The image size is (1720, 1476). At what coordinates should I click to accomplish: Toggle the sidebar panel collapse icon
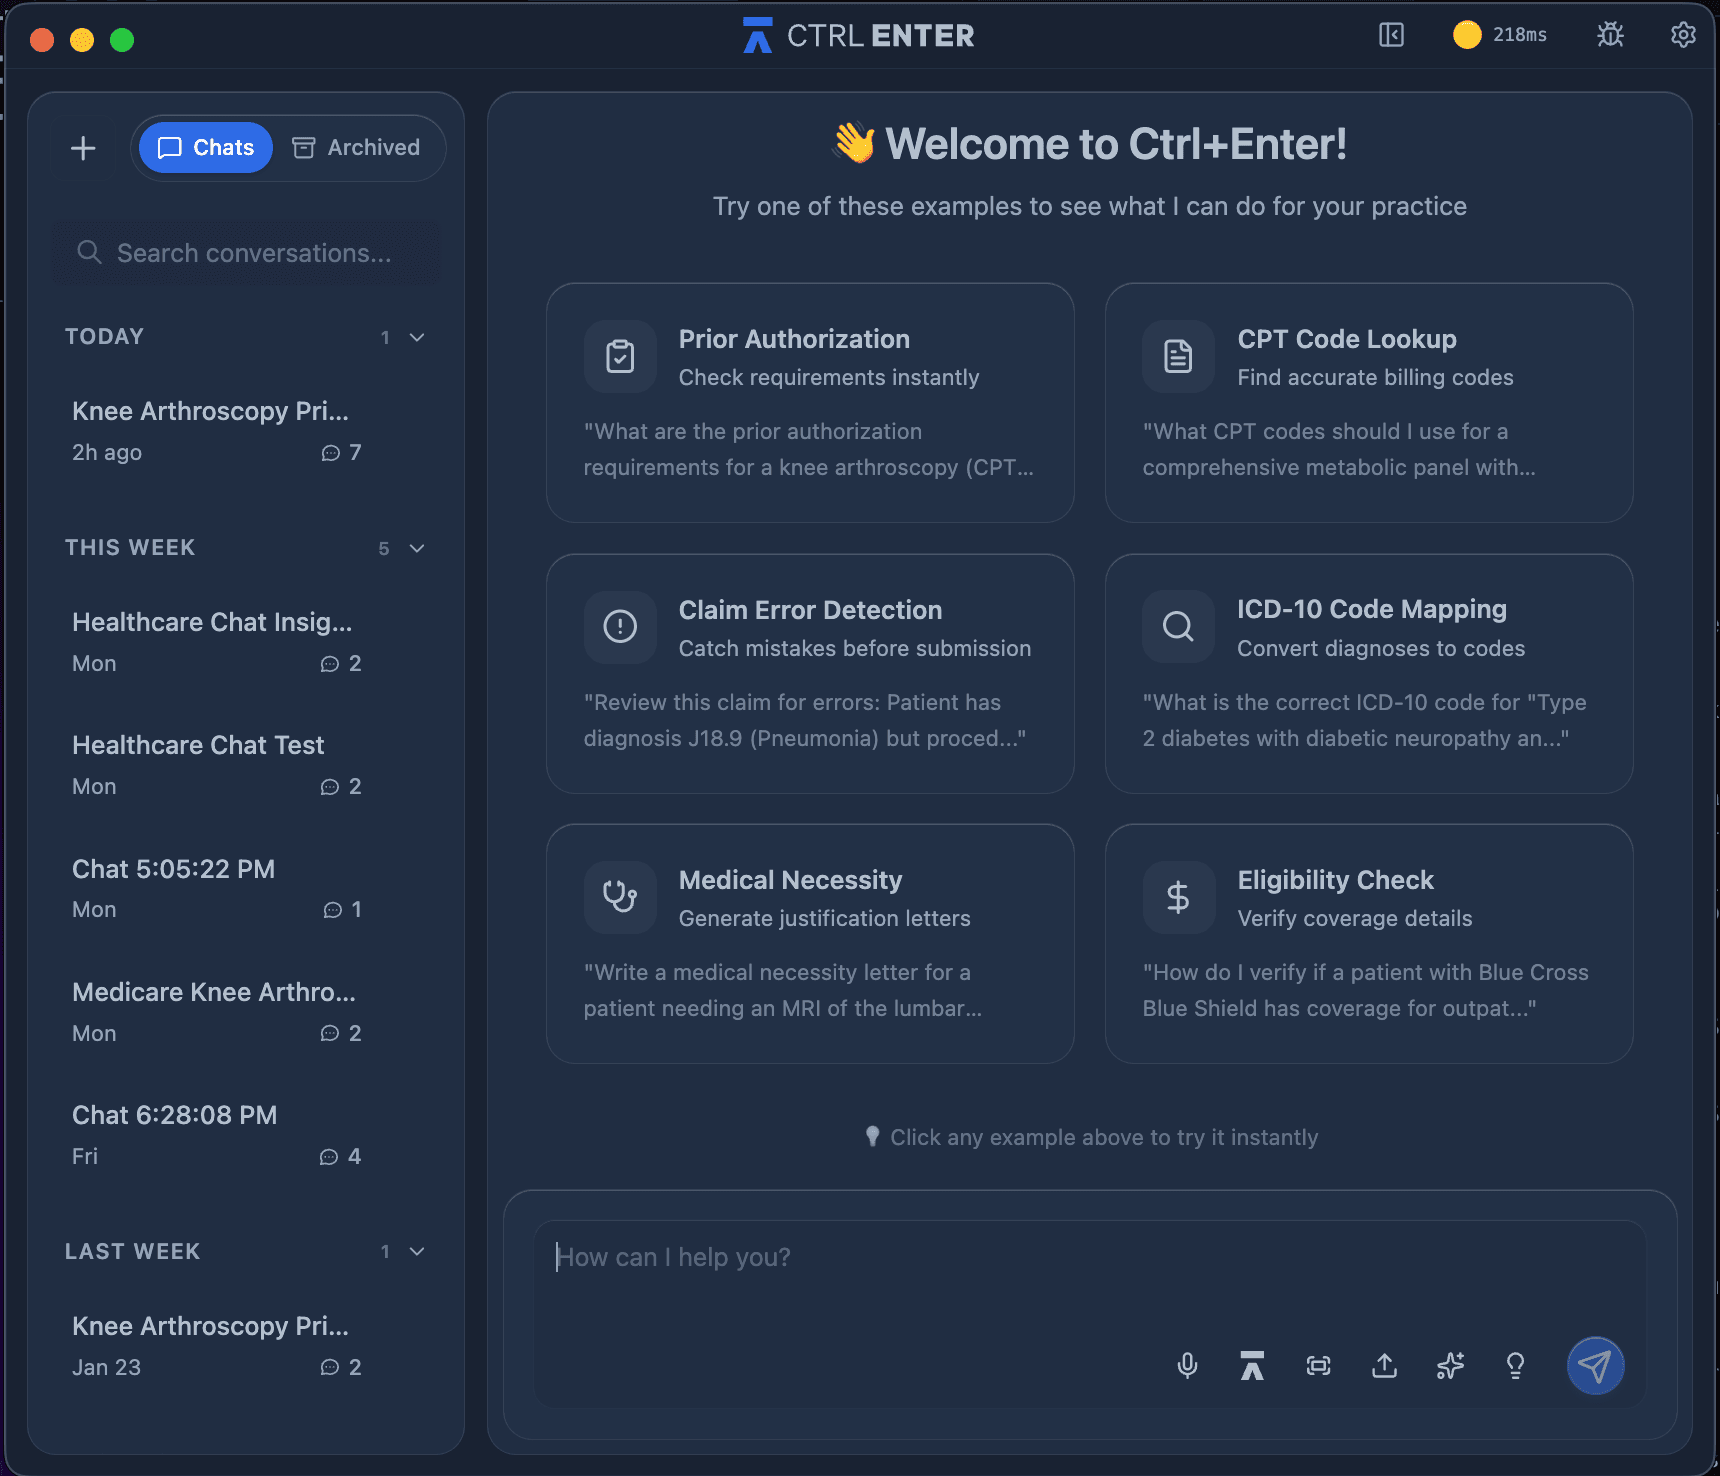(1391, 35)
